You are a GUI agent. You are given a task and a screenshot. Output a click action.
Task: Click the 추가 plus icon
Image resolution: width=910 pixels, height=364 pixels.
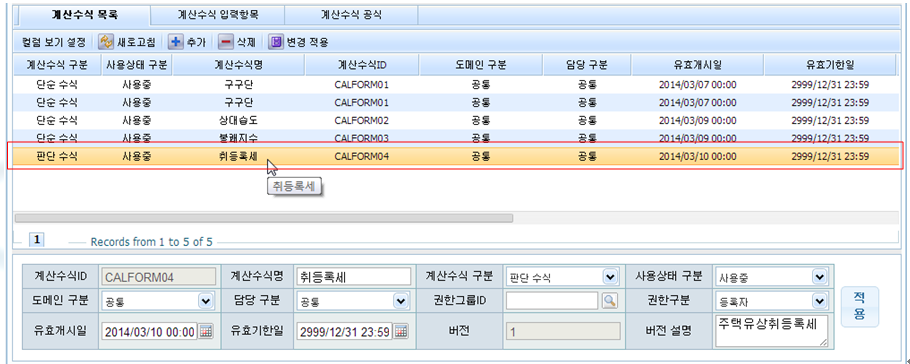pyautogui.click(x=176, y=42)
